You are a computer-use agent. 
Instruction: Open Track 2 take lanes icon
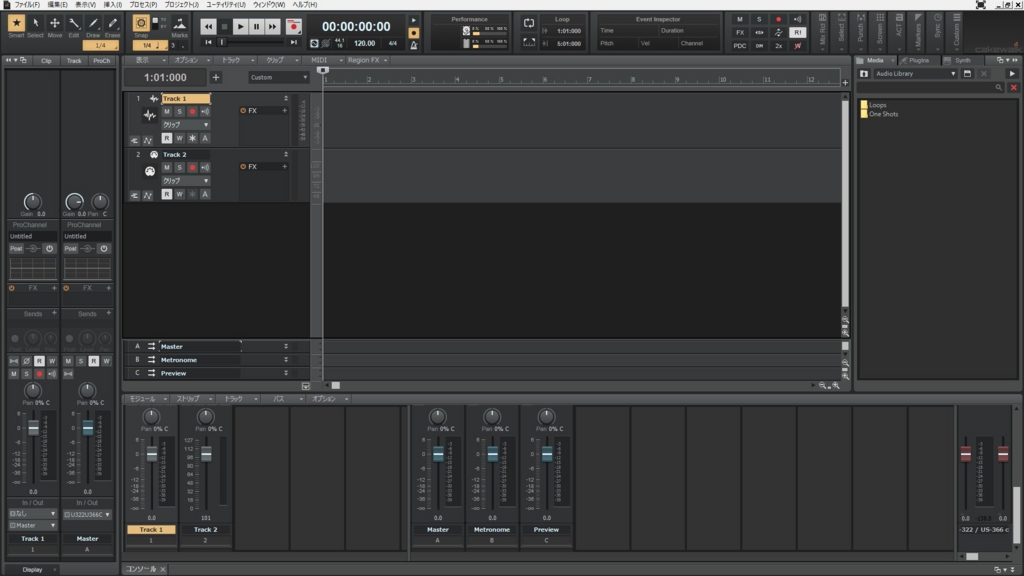click(135, 196)
